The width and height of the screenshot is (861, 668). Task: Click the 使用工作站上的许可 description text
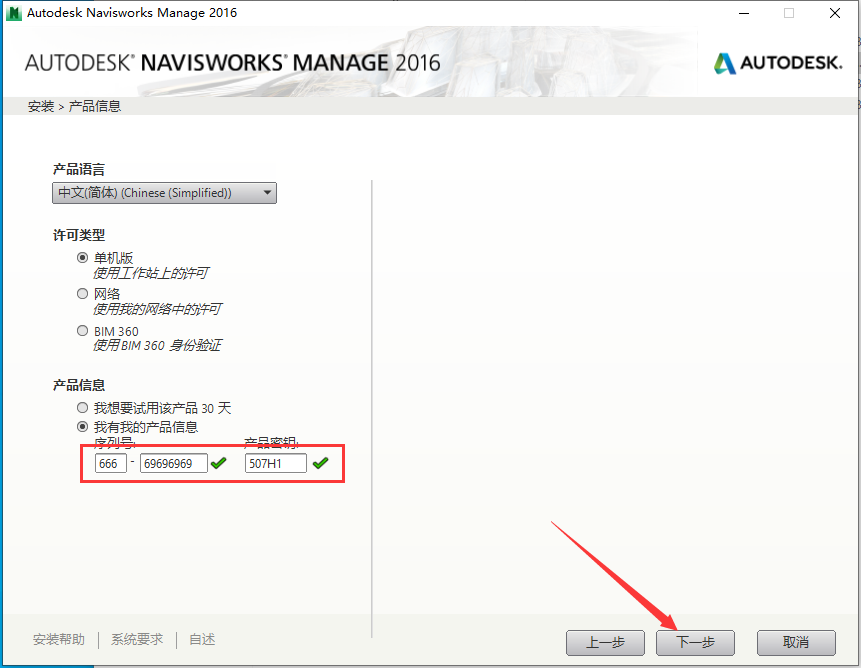coord(150,273)
